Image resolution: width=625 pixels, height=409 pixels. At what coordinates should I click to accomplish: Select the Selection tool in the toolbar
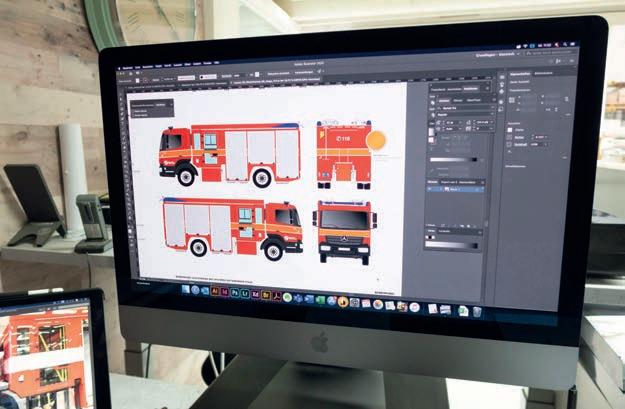[x=121, y=97]
